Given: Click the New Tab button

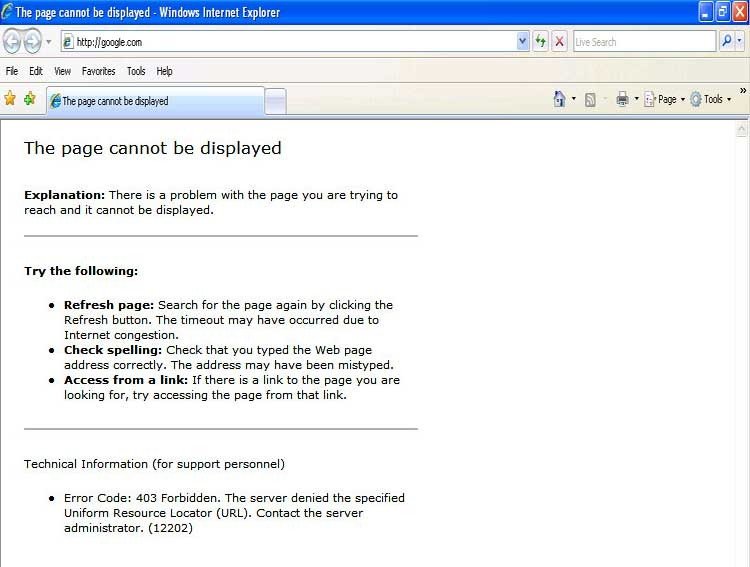Looking at the screenshot, I should click(275, 101).
